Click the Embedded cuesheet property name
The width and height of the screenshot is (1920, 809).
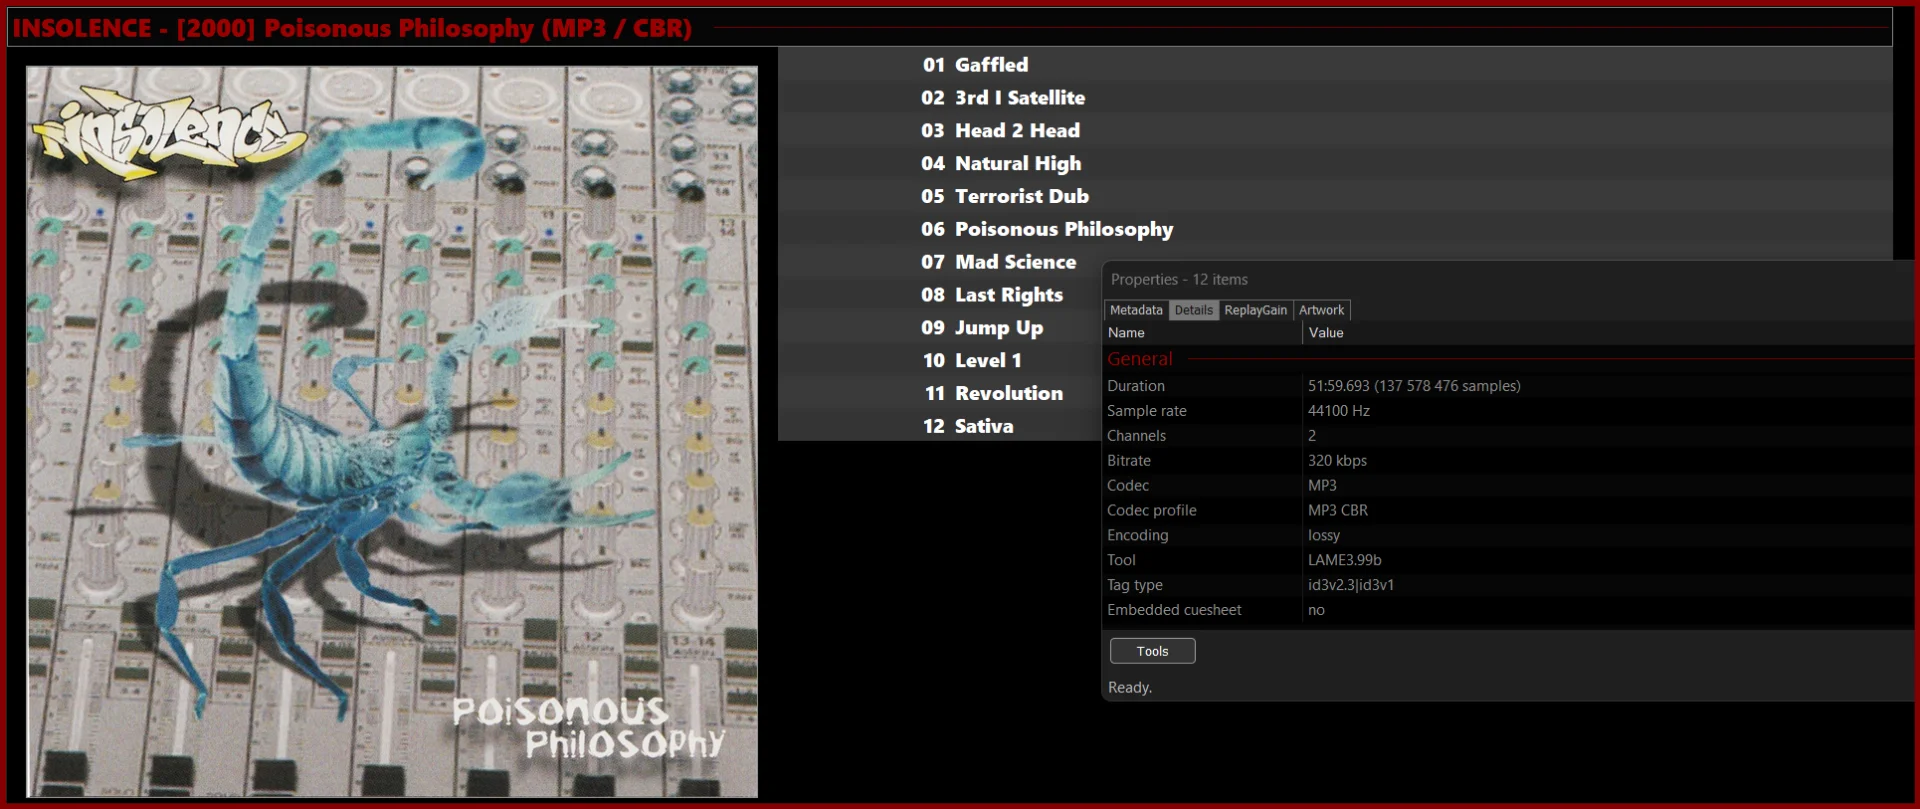click(x=1174, y=611)
